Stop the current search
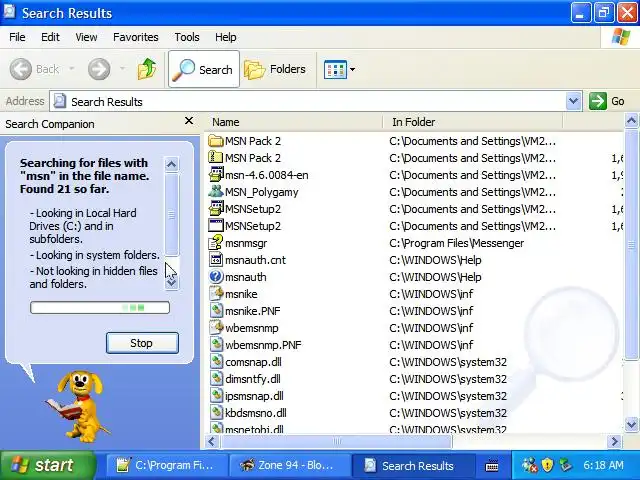The height and width of the screenshot is (480, 640). [x=142, y=343]
